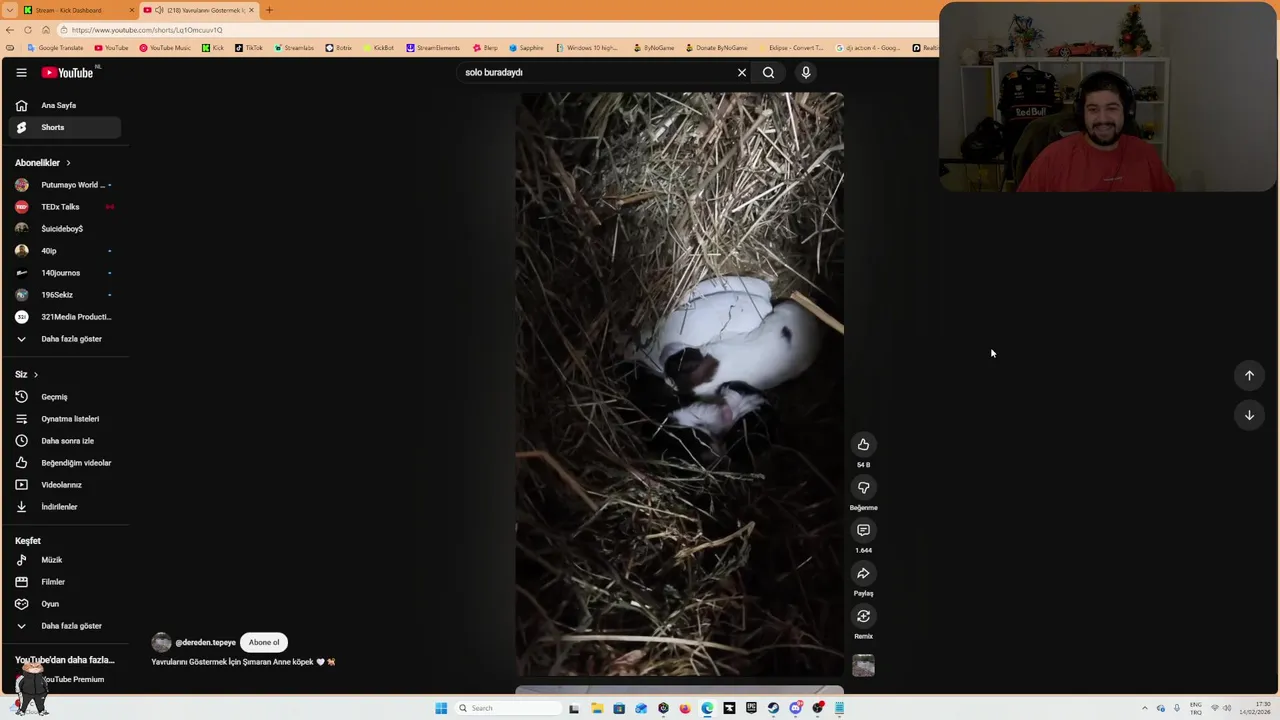Go to next short with down arrow
This screenshot has height=720, width=1280.
click(1249, 415)
